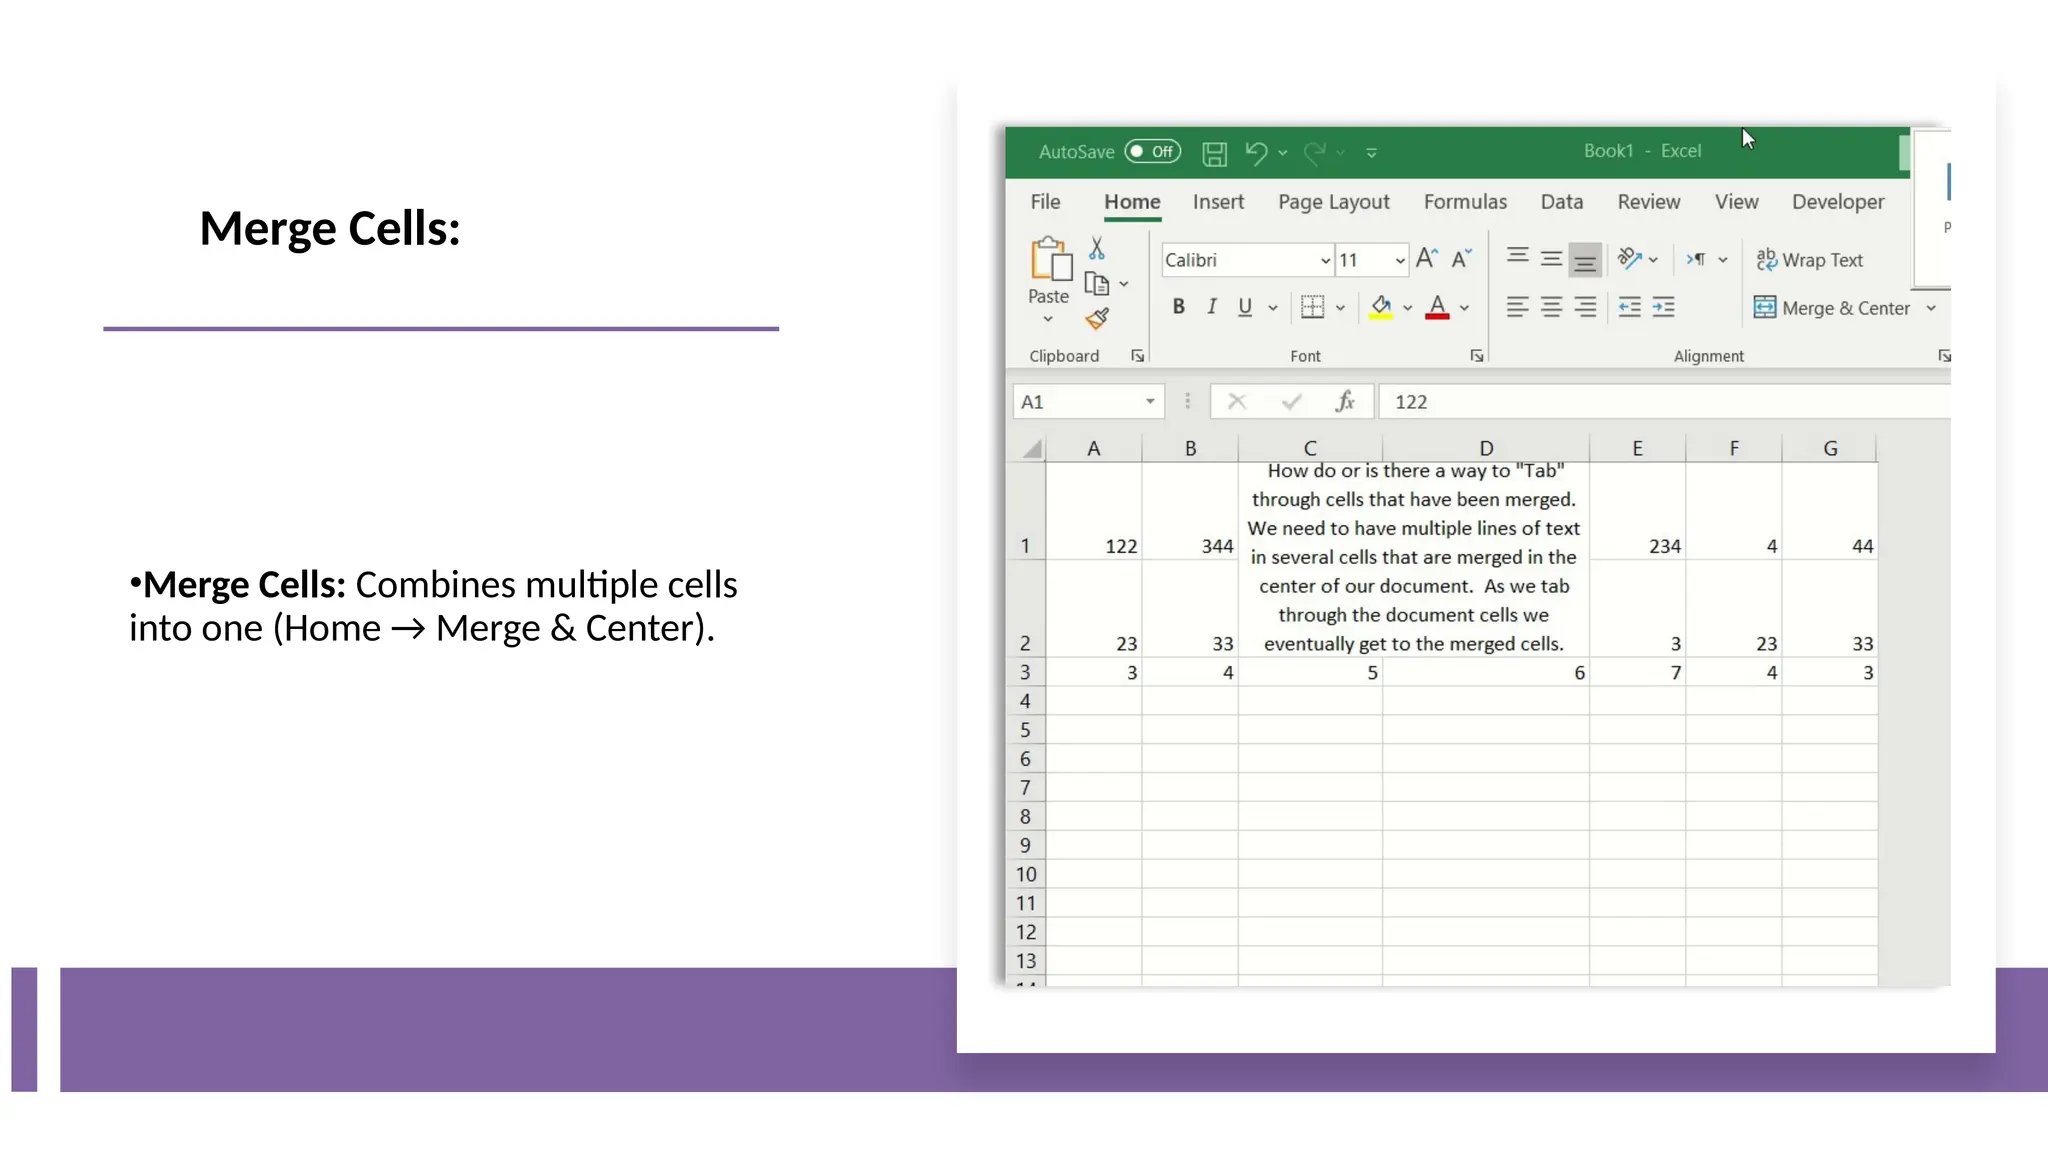The width and height of the screenshot is (2048, 1152).
Task: Open the font size 11 dropdown
Action: click(1400, 260)
